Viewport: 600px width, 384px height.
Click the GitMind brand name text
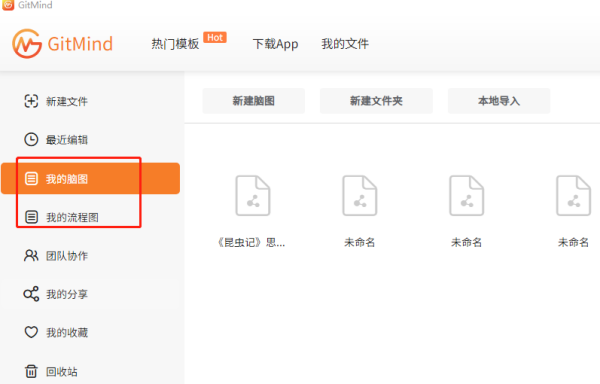coord(80,44)
